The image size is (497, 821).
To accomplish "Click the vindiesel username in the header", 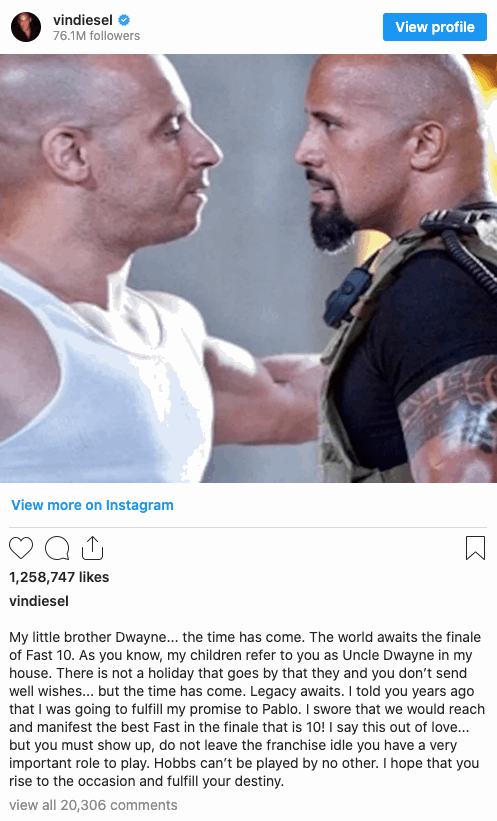I will pyautogui.click(x=83, y=20).
